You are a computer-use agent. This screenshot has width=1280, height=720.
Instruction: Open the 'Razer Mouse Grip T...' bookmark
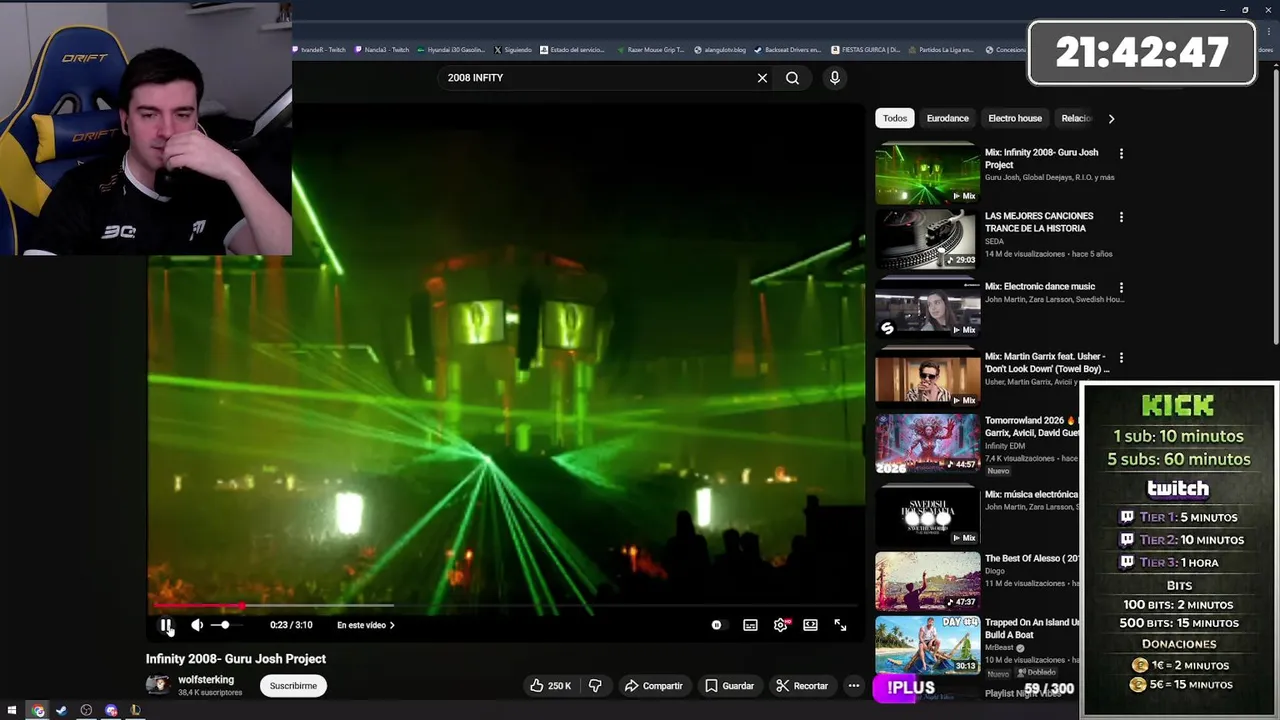651,50
